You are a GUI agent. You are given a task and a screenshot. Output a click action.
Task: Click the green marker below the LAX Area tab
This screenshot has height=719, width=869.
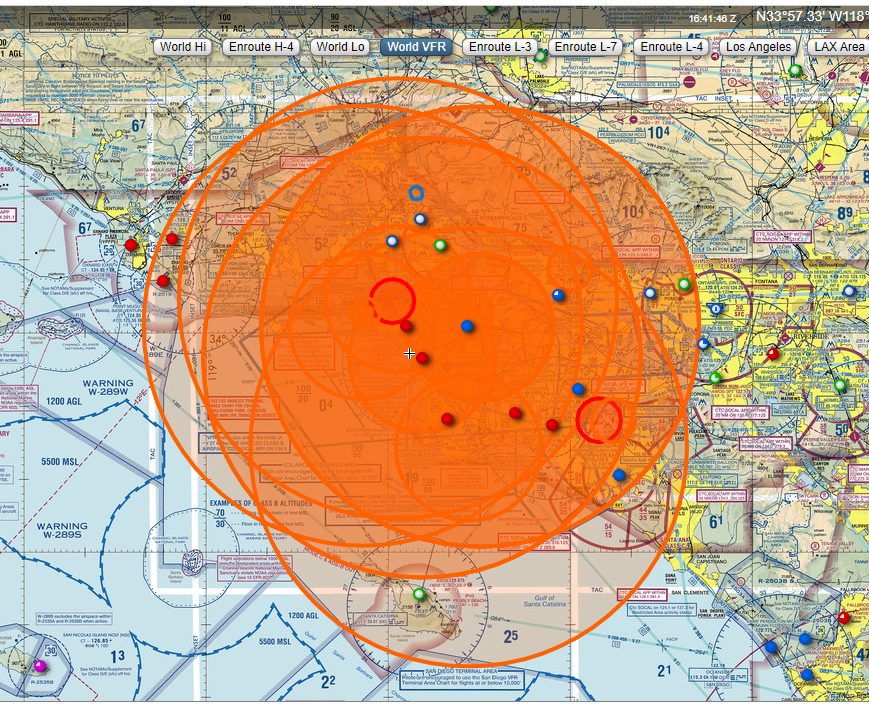[795, 70]
